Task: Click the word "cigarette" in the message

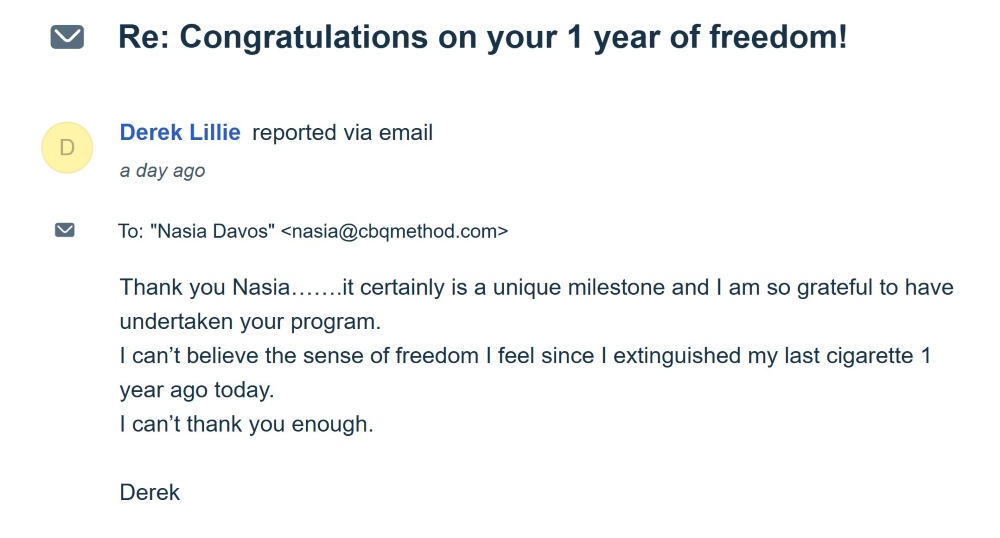Action: point(860,356)
